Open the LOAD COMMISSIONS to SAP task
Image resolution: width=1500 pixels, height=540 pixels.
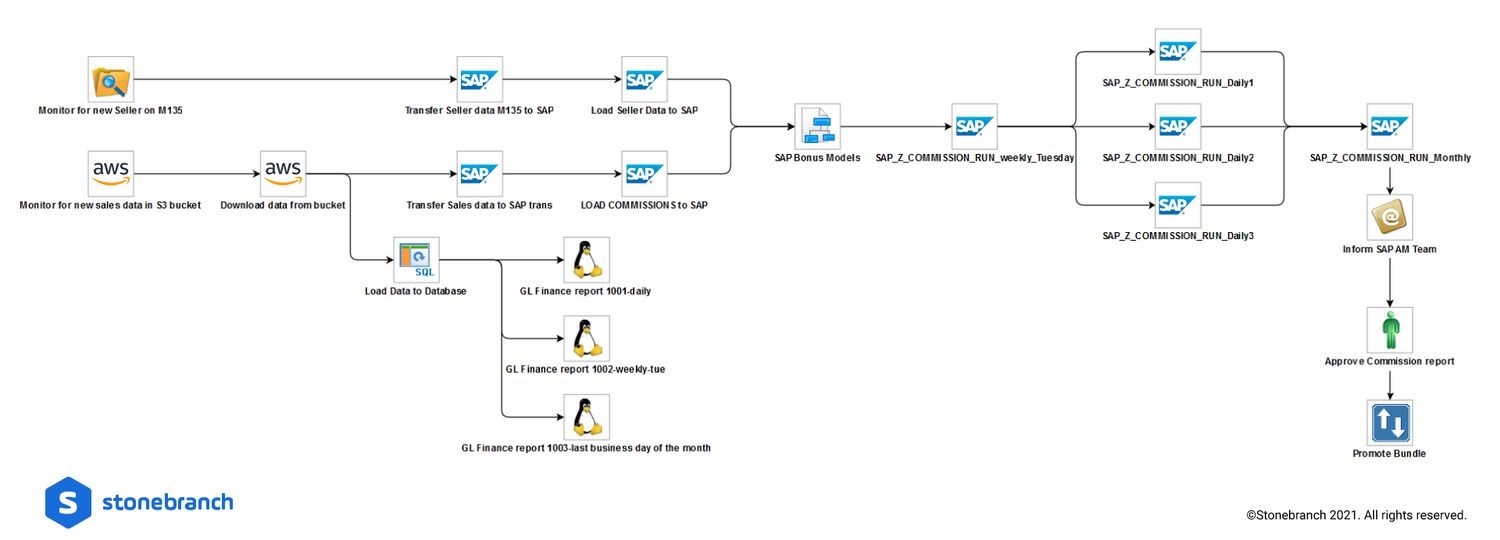click(644, 173)
